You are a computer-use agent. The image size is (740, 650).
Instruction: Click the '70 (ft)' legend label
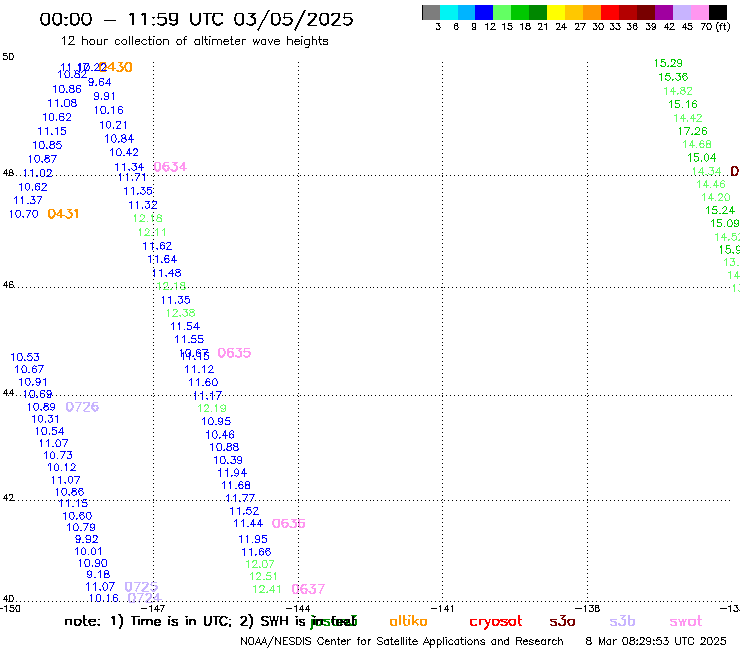(x=715, y=26)
